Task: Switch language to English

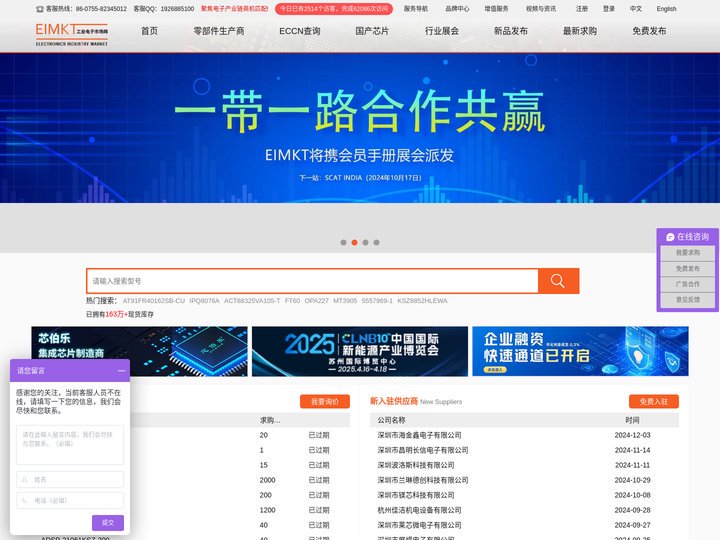Action: [x=666, y=9]
